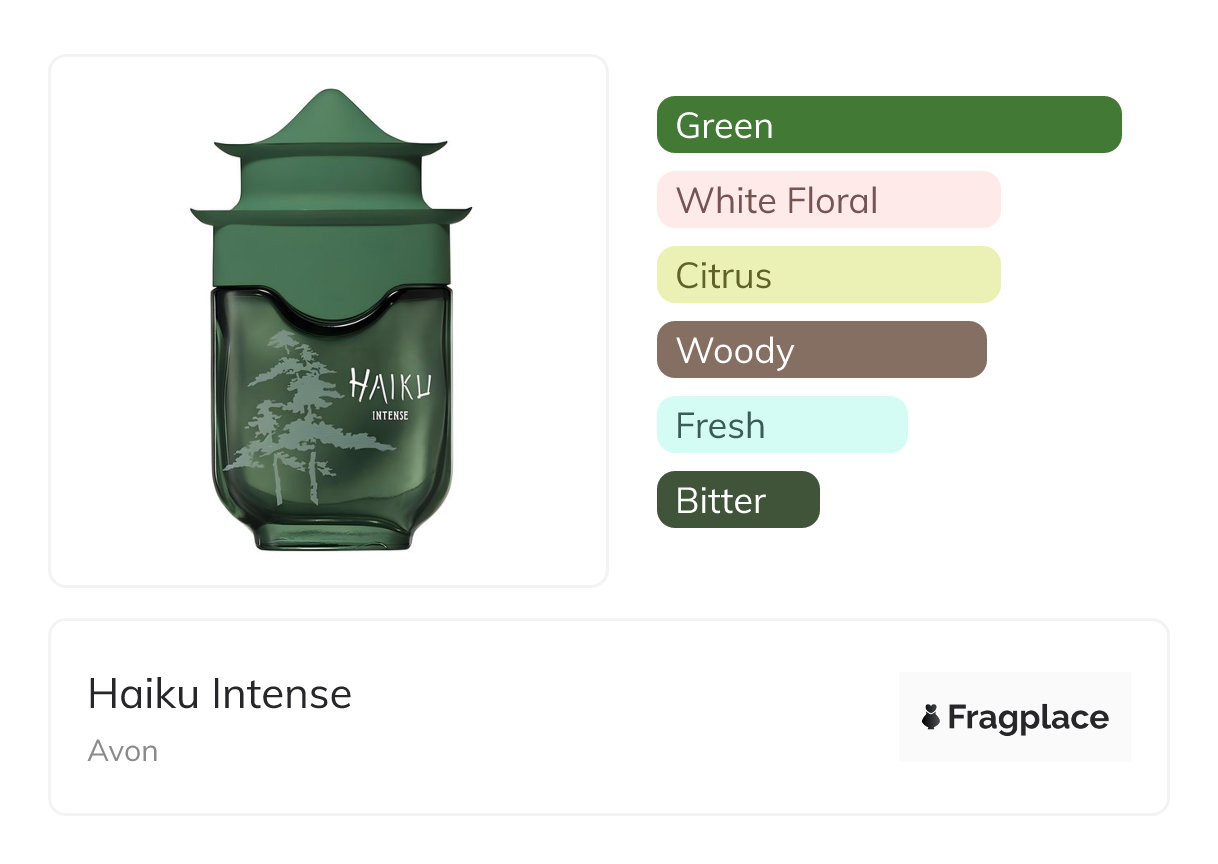This screenshot has height=864, width=1218.
Task: Click the top spire of the cap
Action: [x=330, y=108]
